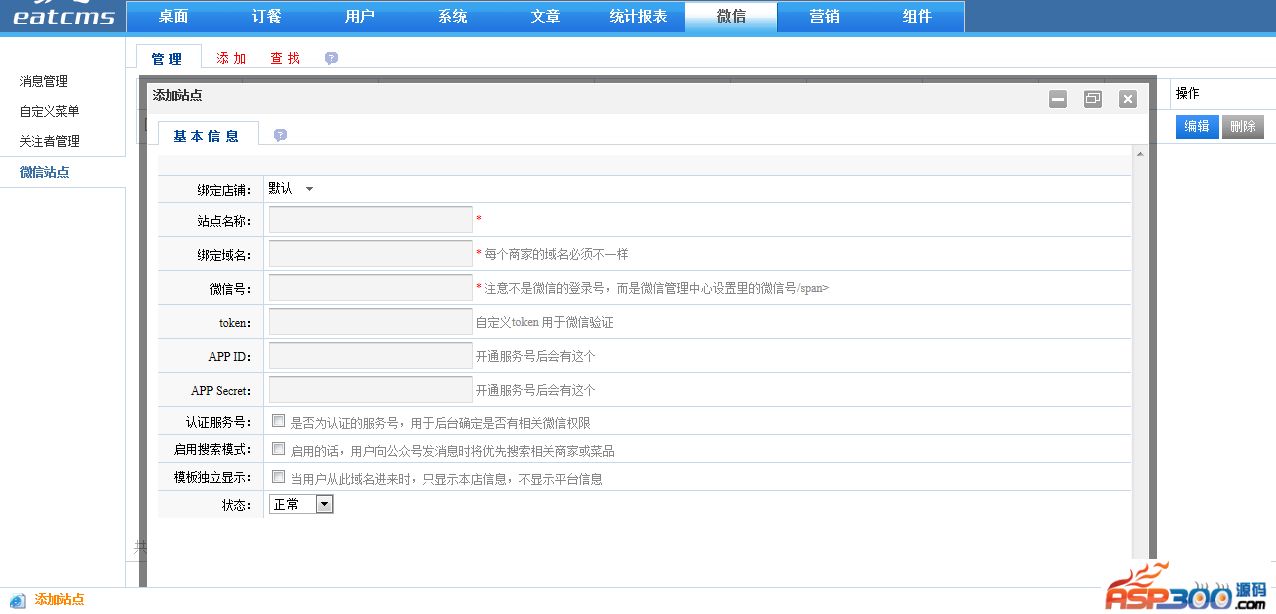Enable the 认证服务号 checkbox
Image resolution: width=1276 pixels, height=614 pixels.
[x=279, y=421]
